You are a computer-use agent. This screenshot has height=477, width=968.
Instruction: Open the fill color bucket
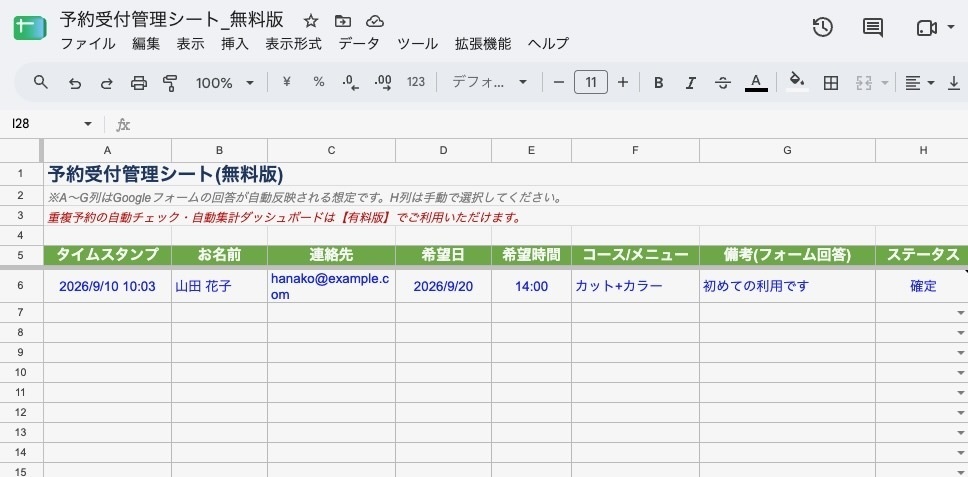(797, 81)
